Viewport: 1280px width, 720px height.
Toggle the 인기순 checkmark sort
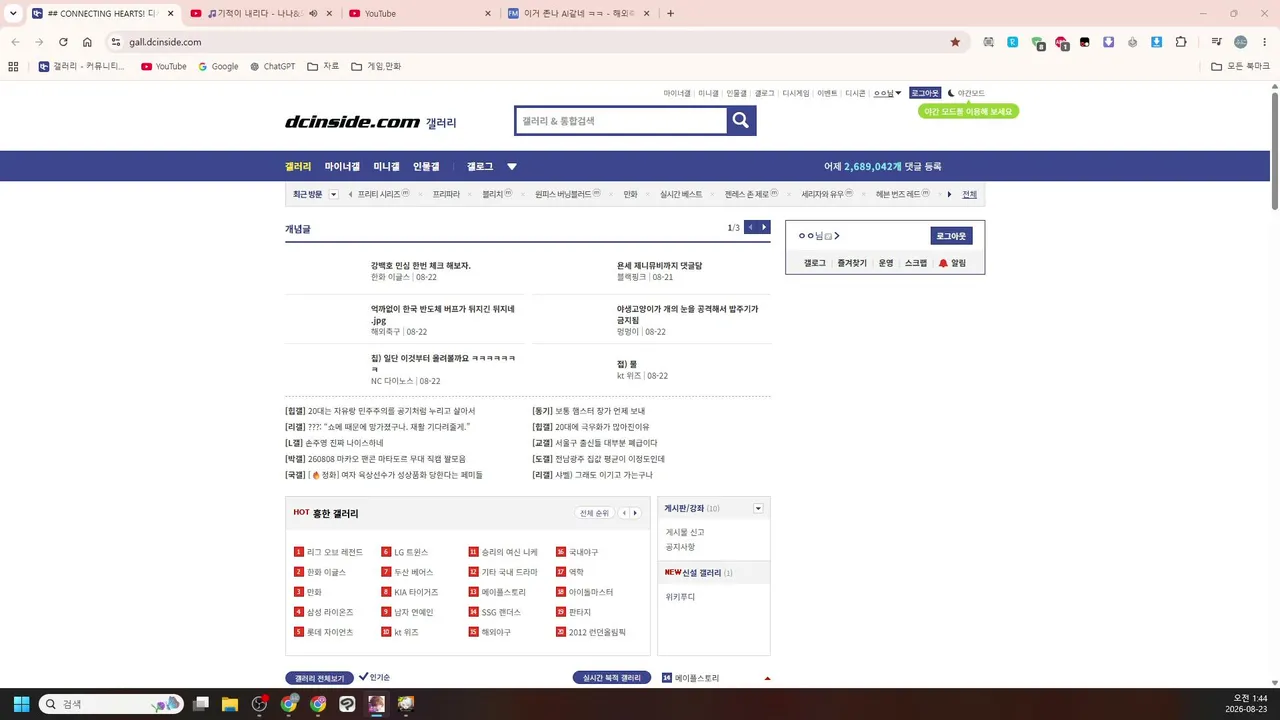[x=375, y=677]
